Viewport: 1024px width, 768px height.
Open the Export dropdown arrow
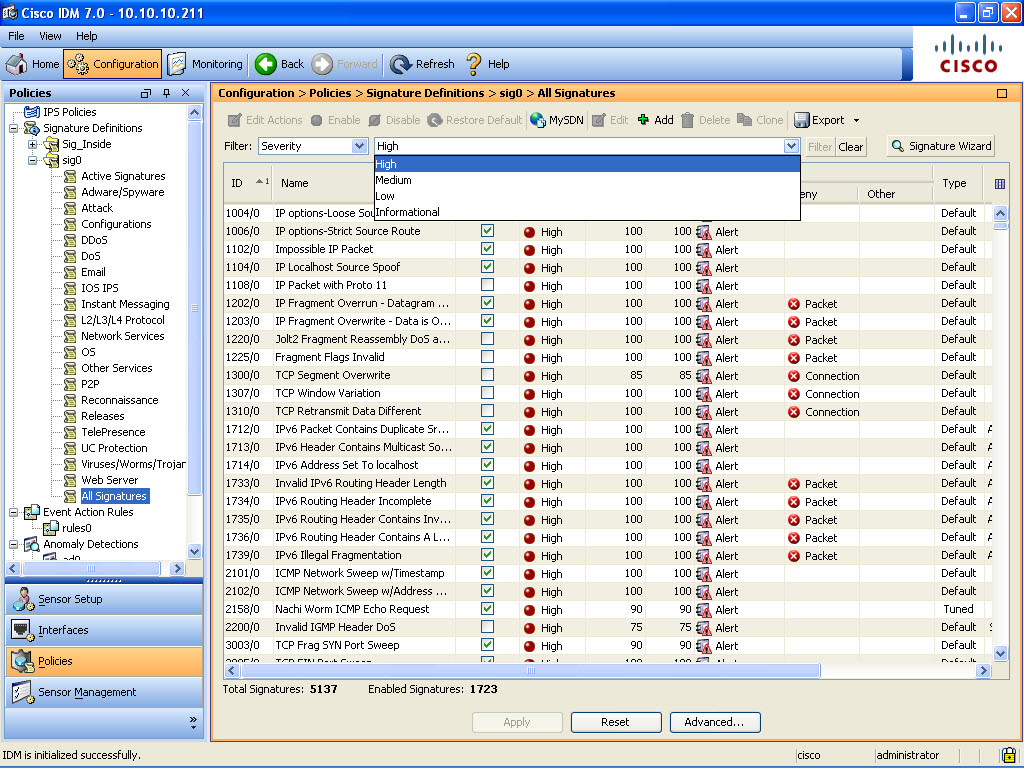tap(856, 121)
